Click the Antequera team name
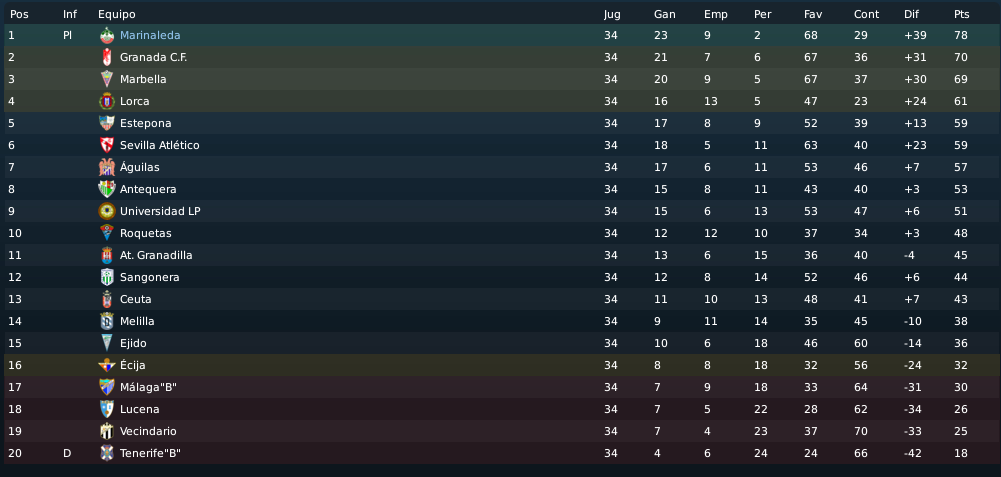The width and height of the screenshot is (1001, 477). pos(148,189)
